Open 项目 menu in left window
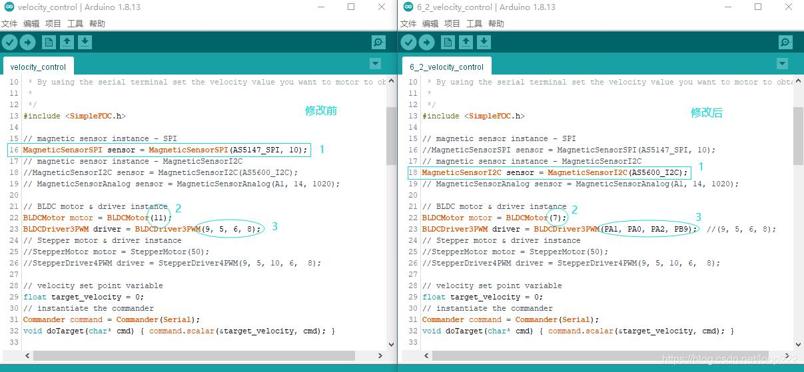 53,24
